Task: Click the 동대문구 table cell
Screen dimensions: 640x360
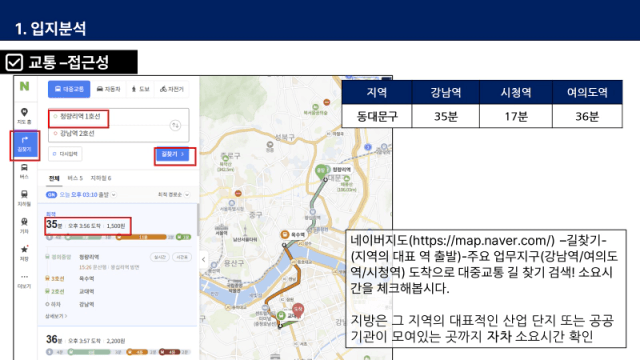Action: 377,116
